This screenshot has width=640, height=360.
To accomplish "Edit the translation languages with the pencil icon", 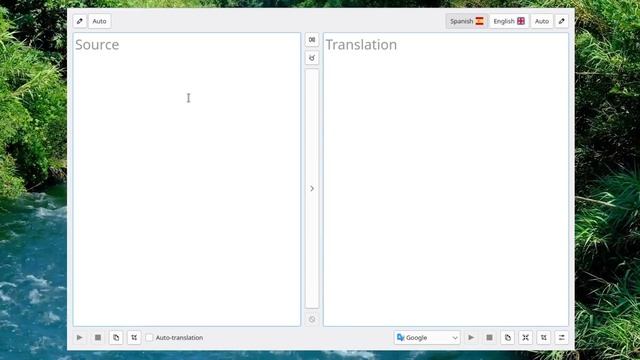I will [562, 21].
